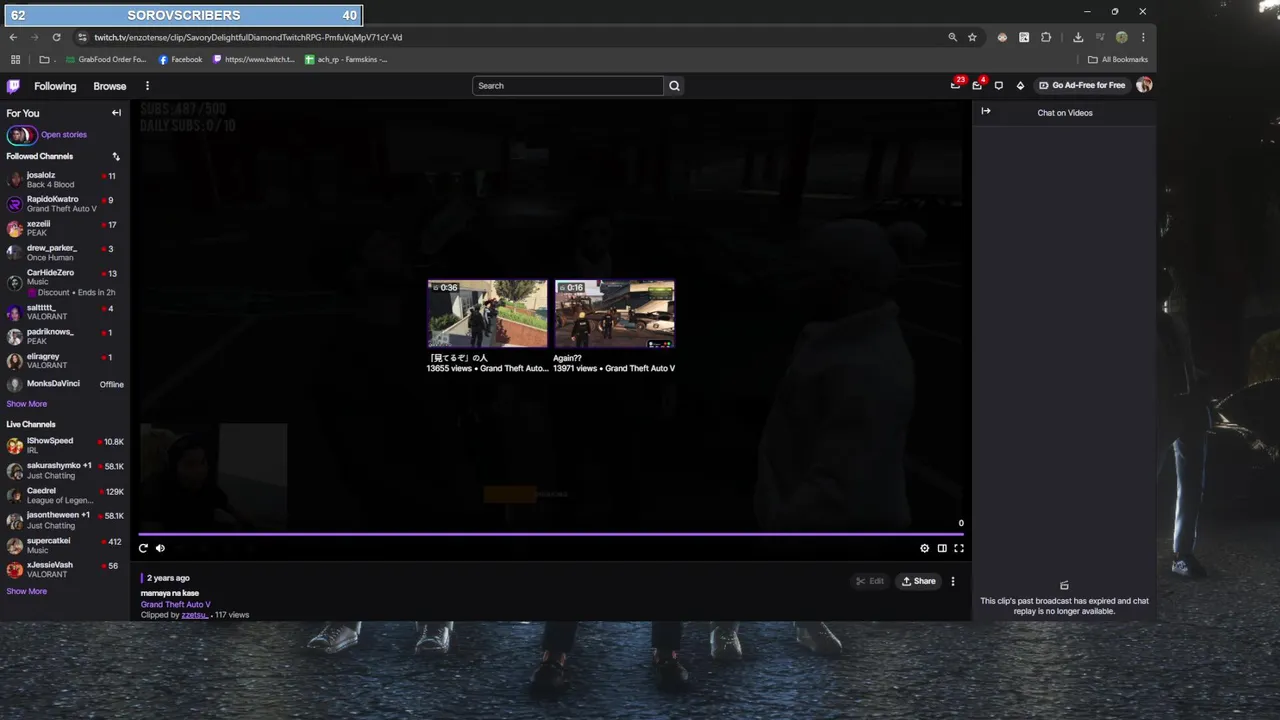Open the whispers speech bubble icon
The image size is (1280, 720).
pyautogui.click(x=998, y=85)
